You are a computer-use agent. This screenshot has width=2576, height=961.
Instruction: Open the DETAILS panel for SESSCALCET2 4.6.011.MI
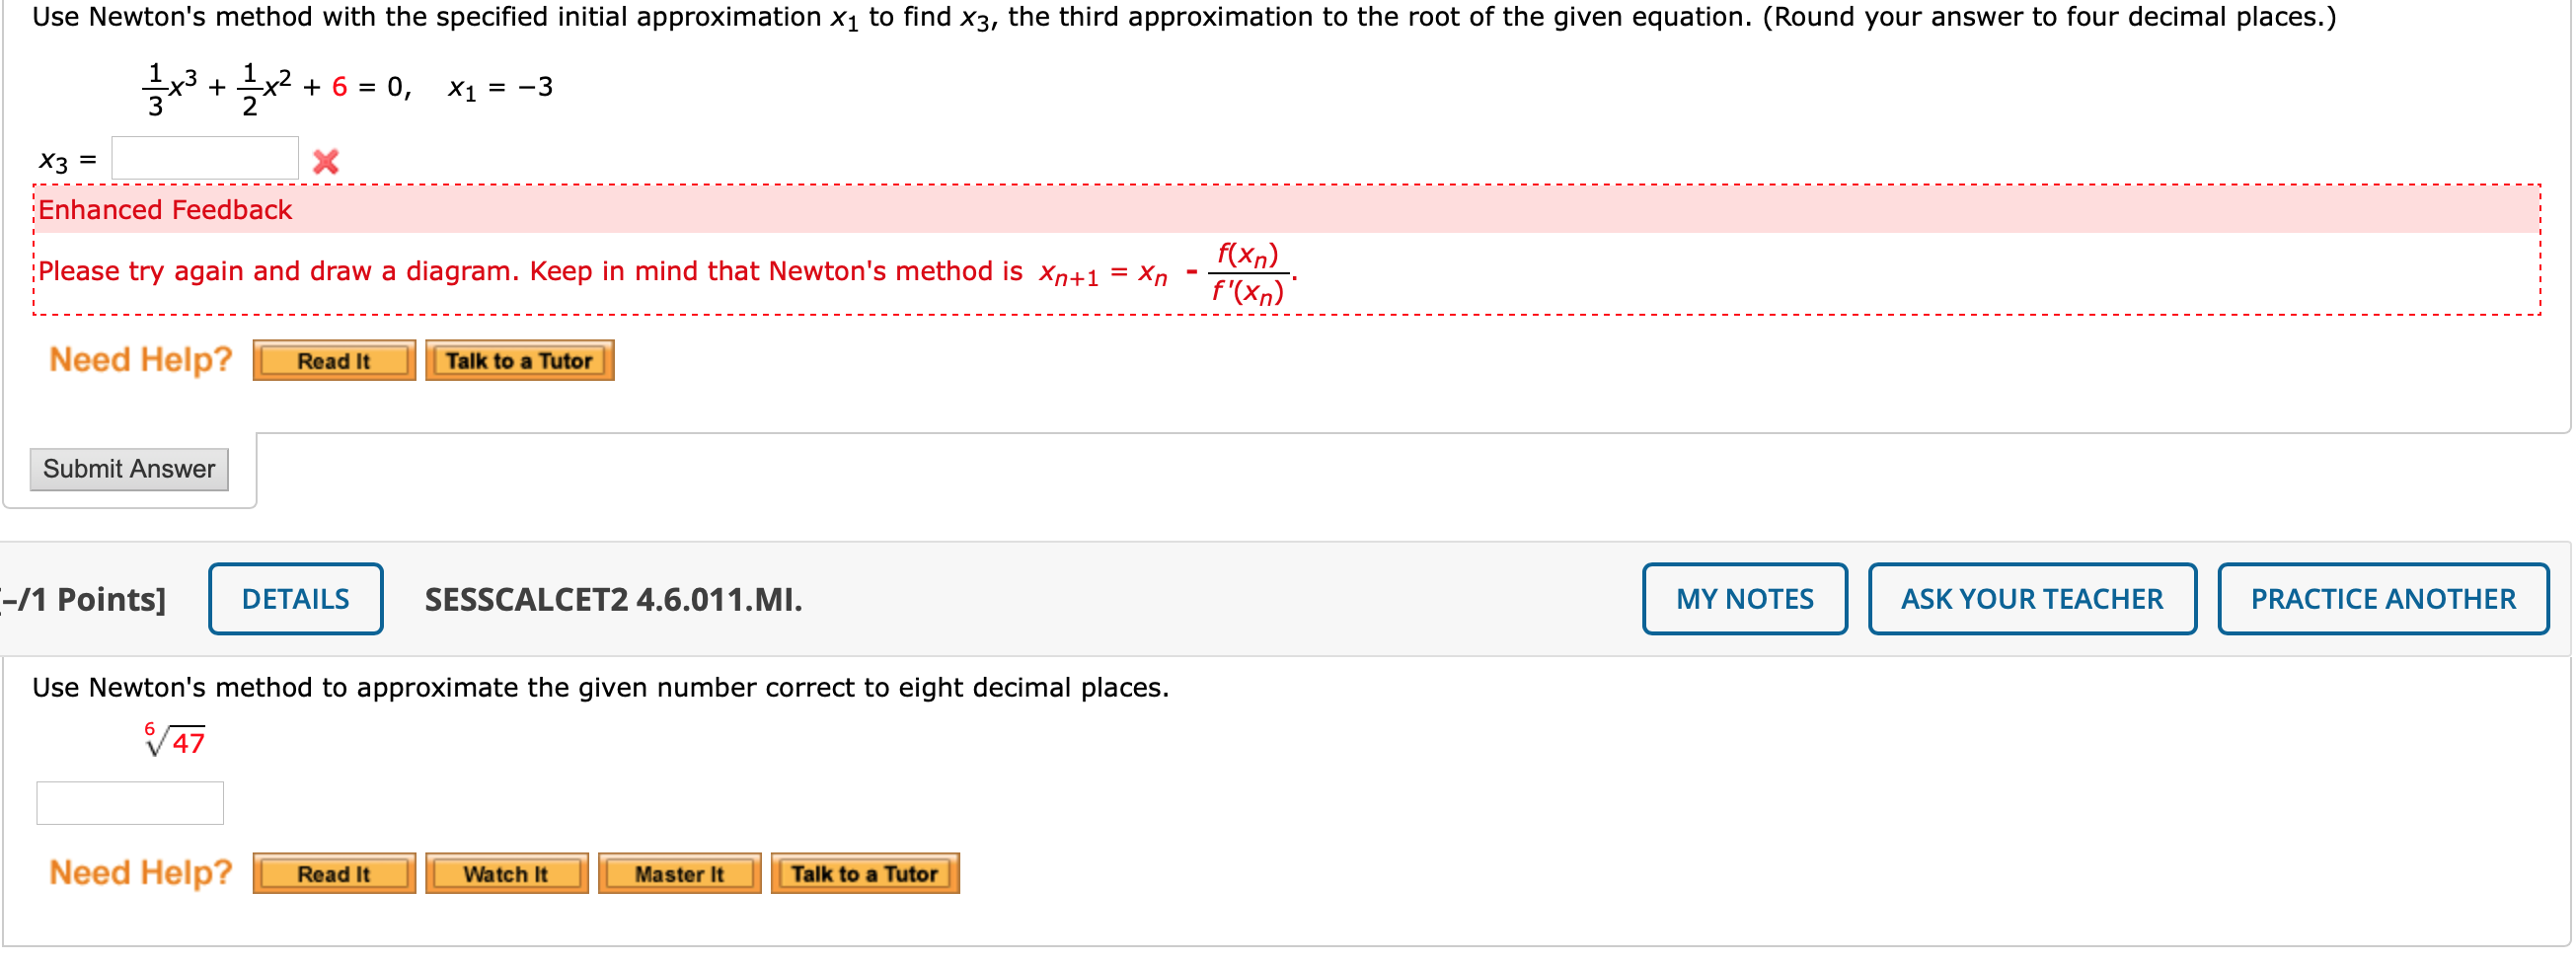(295, 598)
